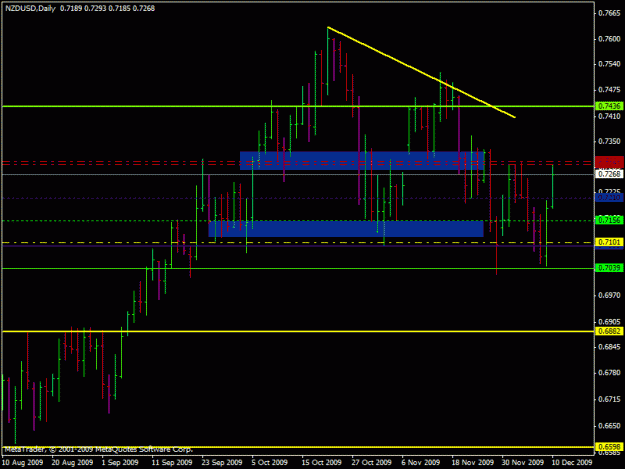
Task: Click the yellow 0.6598 price label
Action: click(609, 447)
